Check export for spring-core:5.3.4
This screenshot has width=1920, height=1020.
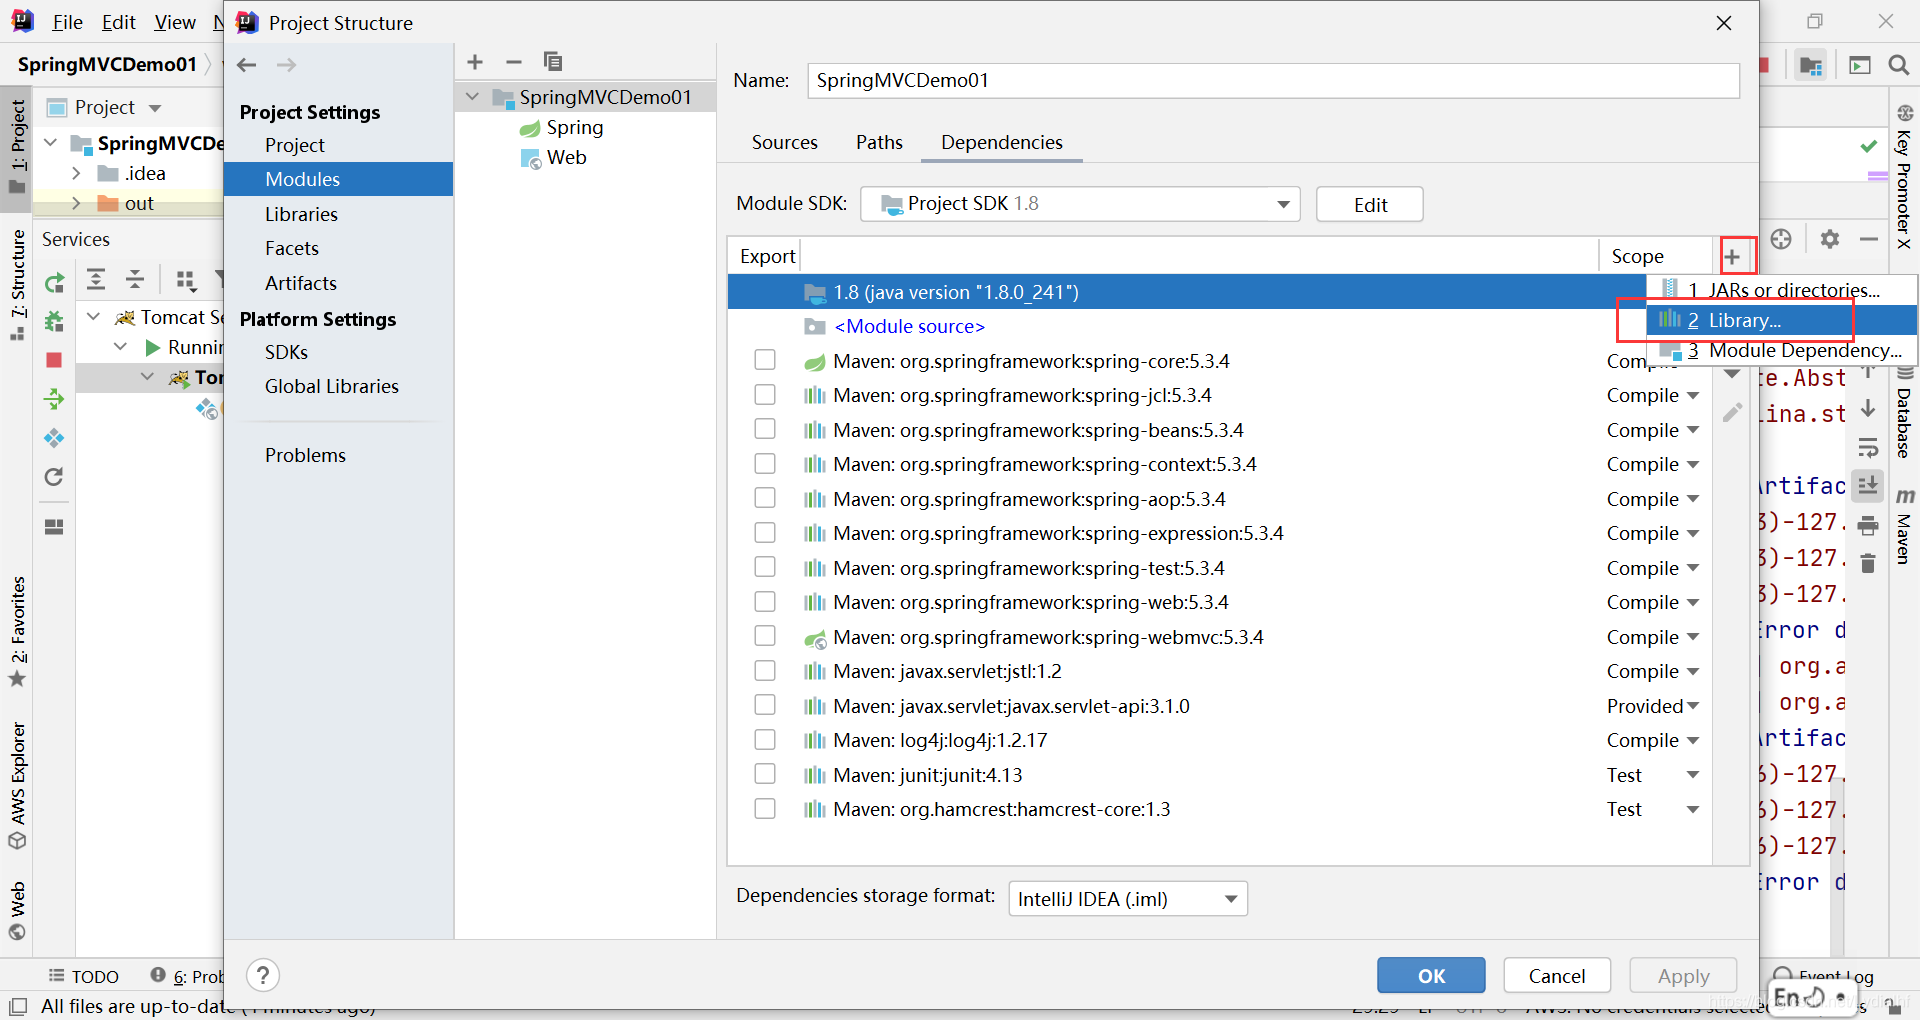(x=765, y=360)
